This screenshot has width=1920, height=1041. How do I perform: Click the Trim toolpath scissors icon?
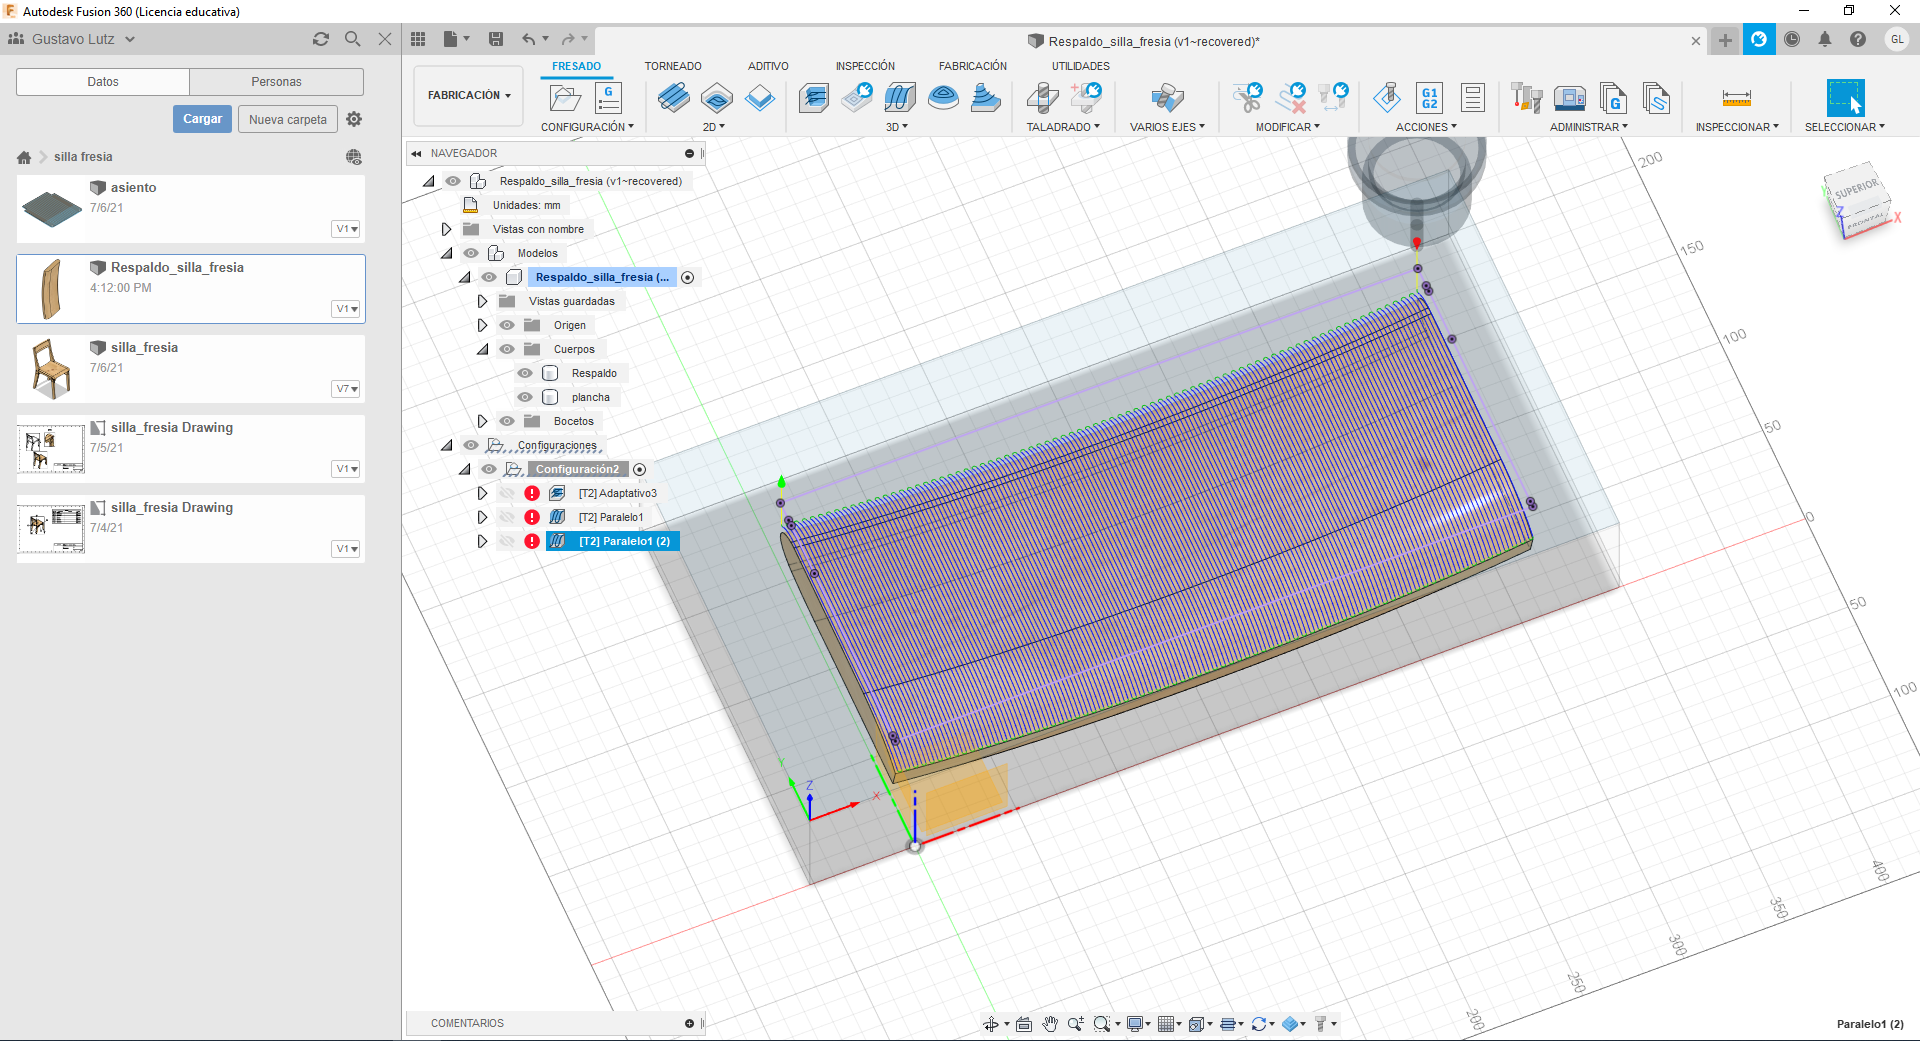click(x=1248, y=98)
